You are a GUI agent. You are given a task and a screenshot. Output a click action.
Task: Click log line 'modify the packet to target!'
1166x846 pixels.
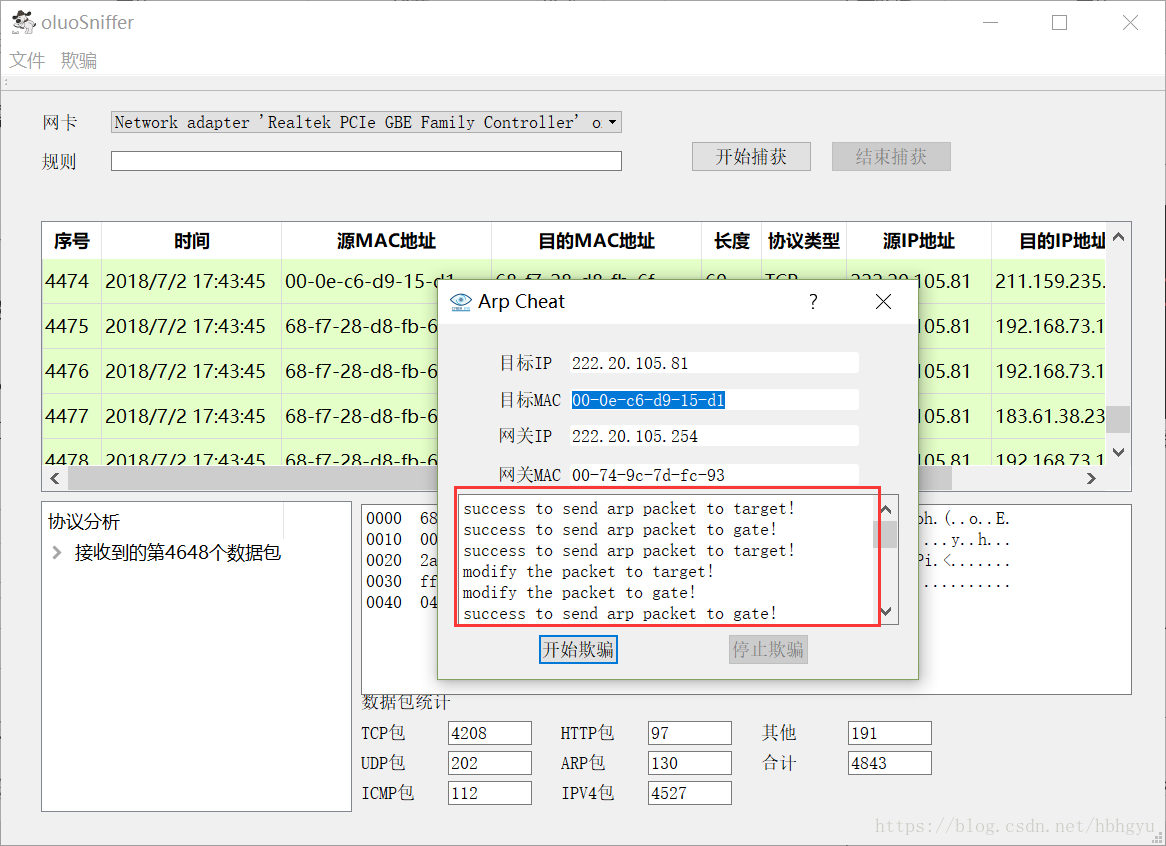(587, 572)
